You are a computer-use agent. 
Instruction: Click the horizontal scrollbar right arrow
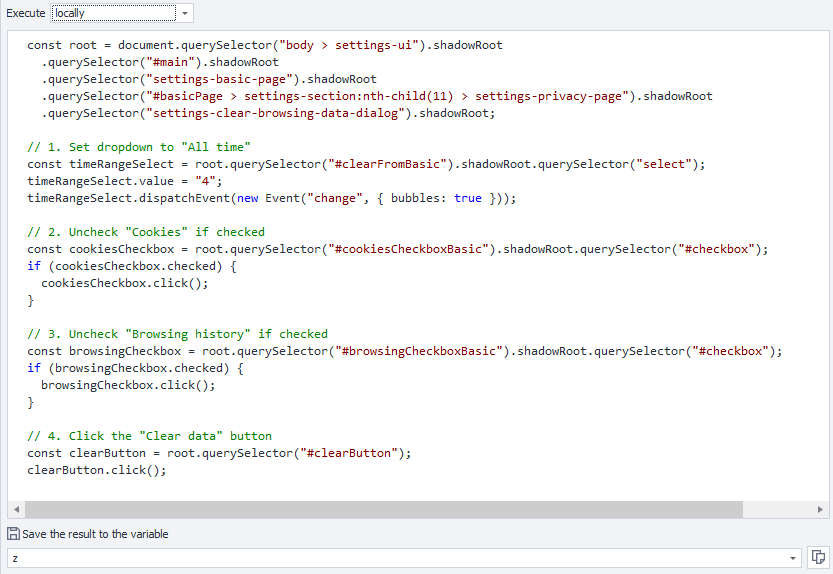point(821,510)
